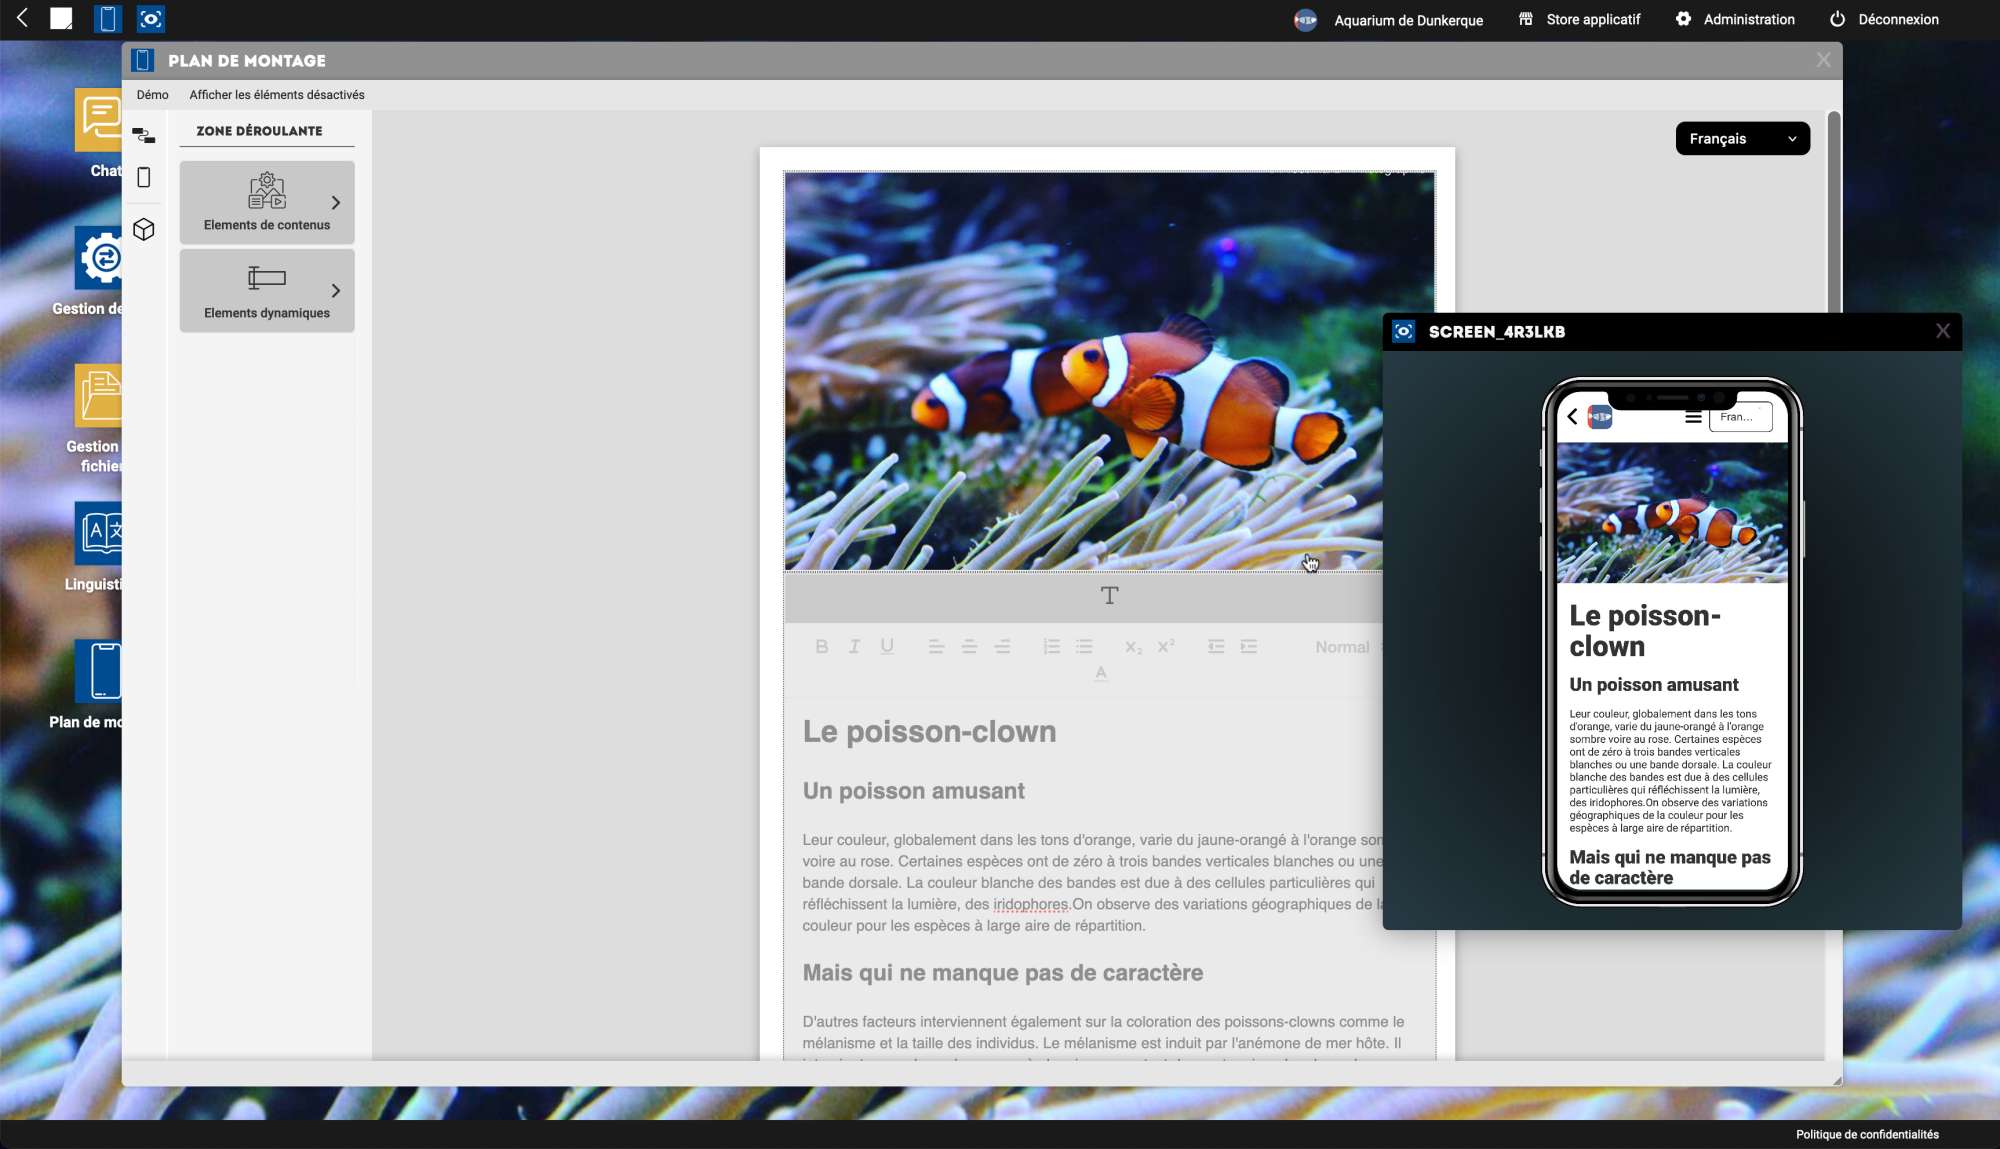Expand Elements de contenus panel
The width and height of the screenshot is (2000, 1149).
[267, 203]
